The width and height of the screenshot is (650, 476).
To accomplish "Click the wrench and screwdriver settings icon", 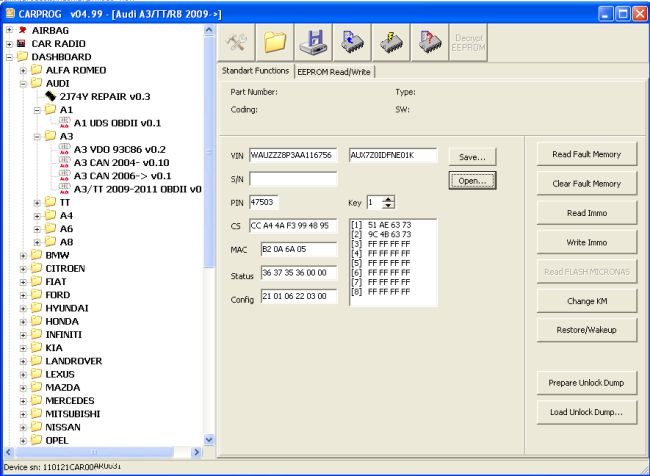I will (237, 42).
